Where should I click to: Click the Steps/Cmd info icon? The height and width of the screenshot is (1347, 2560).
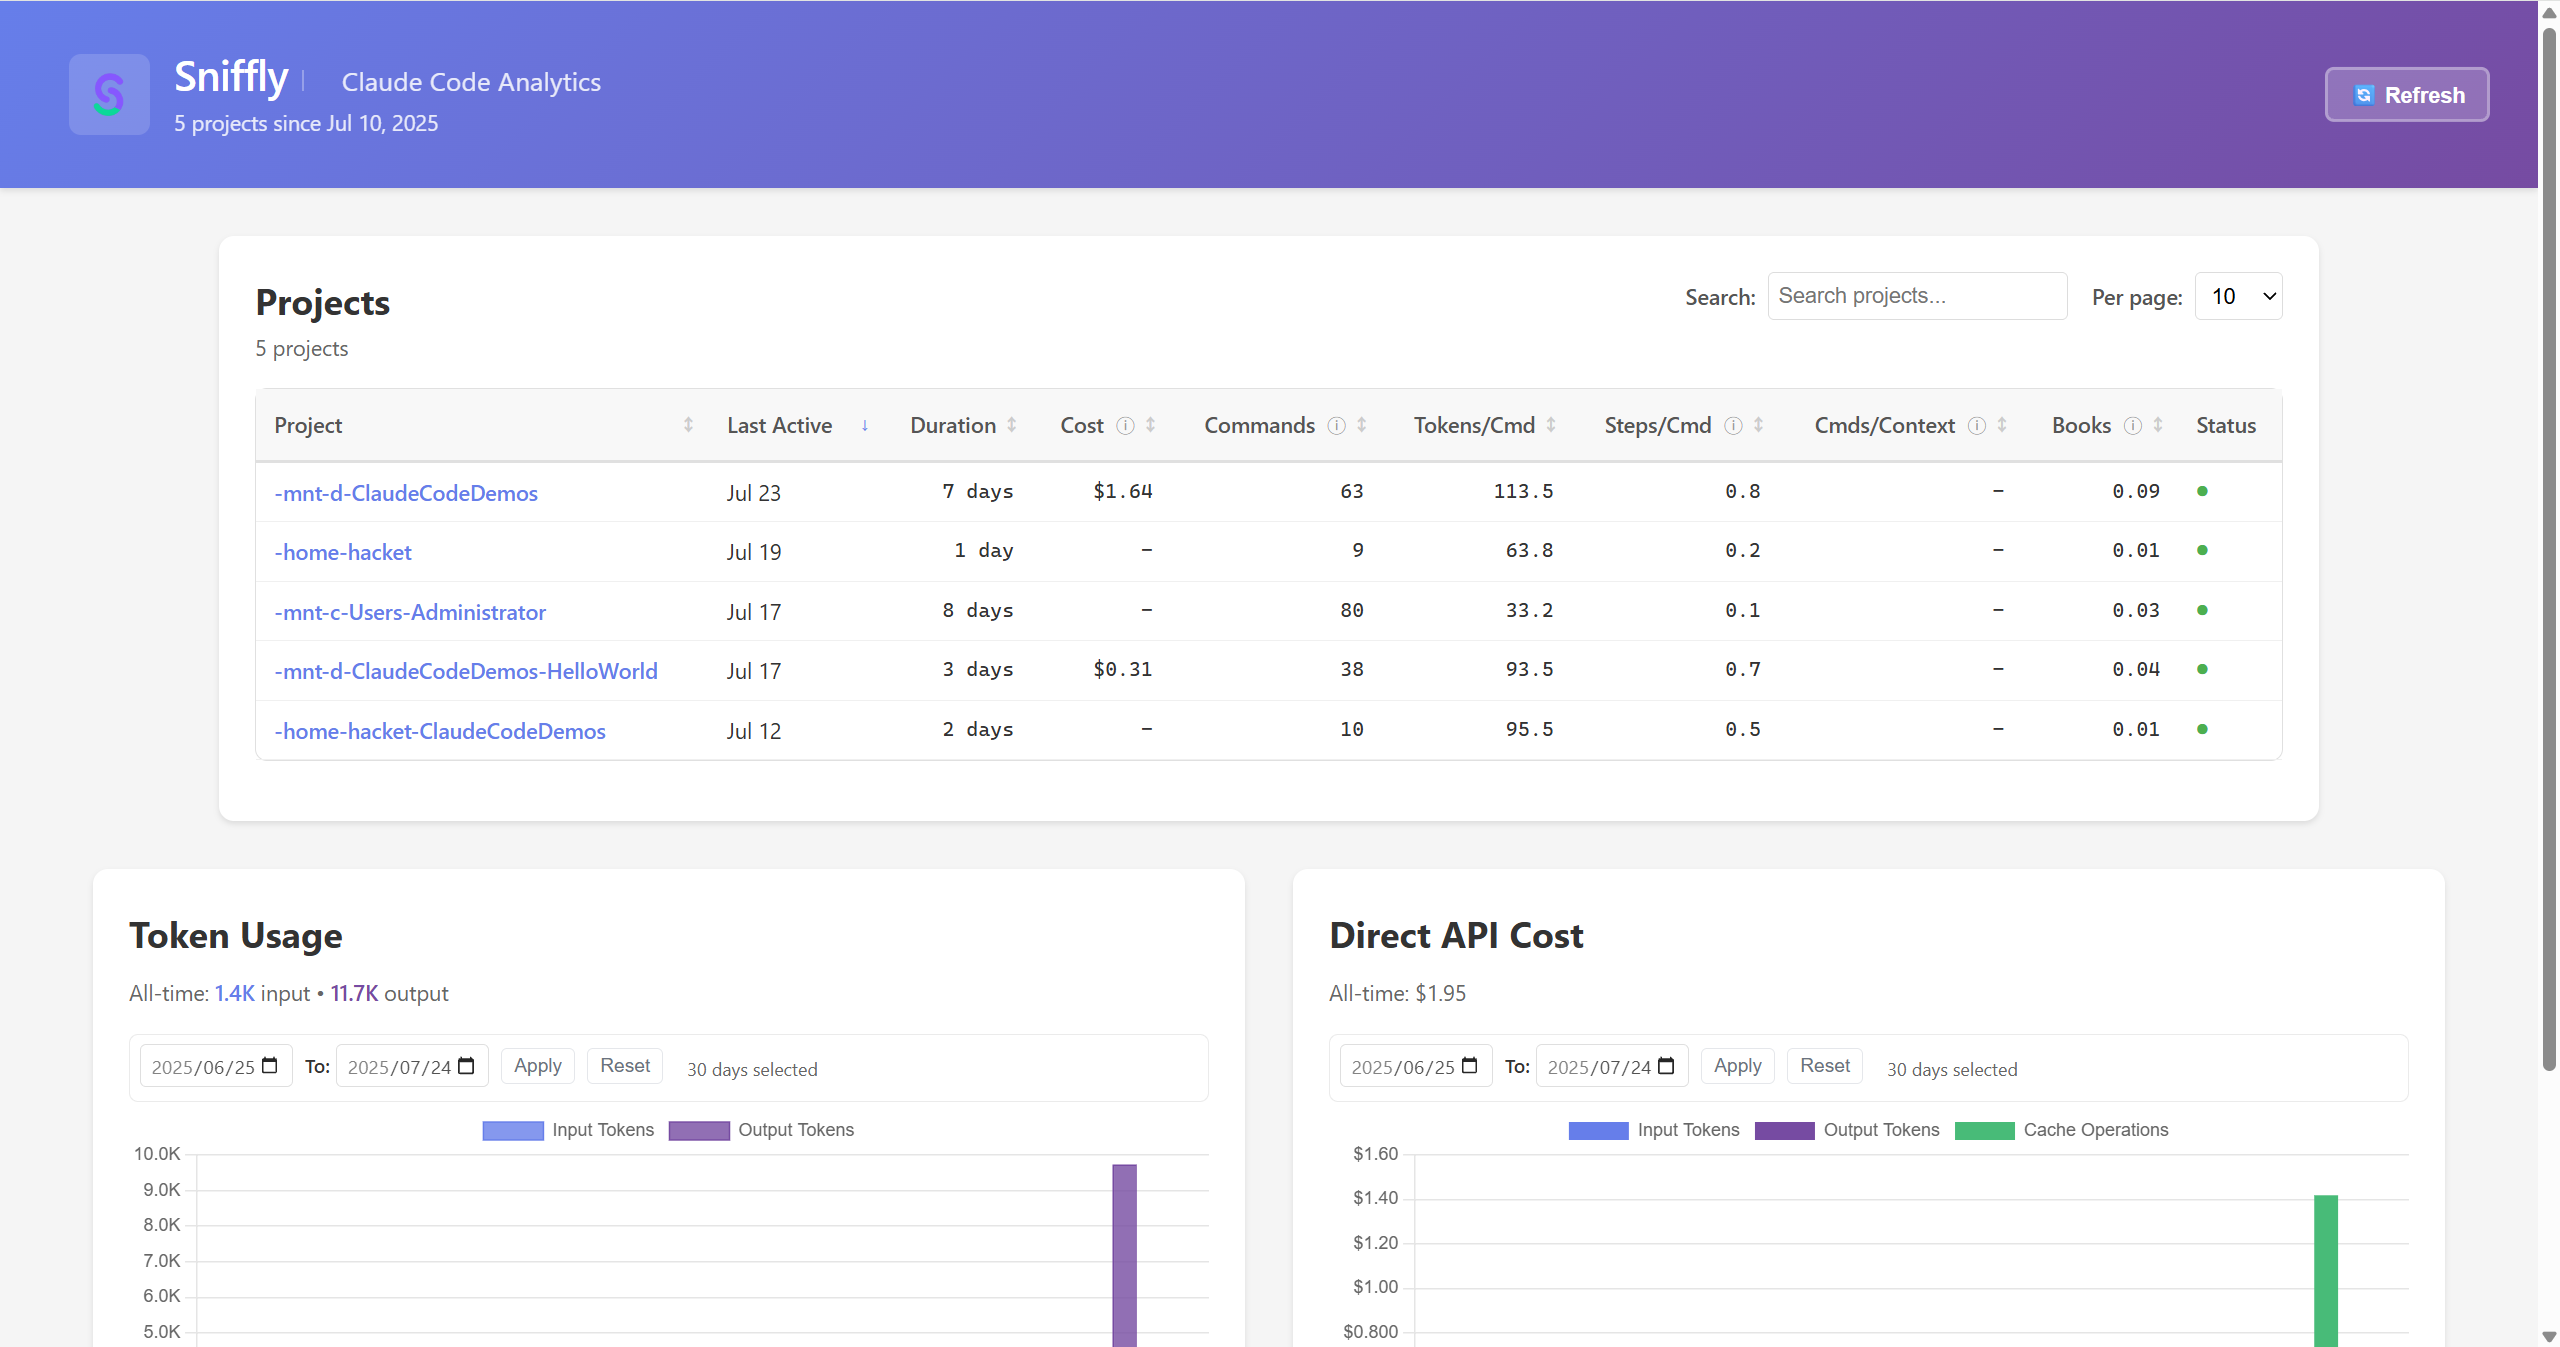pos(1733,426)
